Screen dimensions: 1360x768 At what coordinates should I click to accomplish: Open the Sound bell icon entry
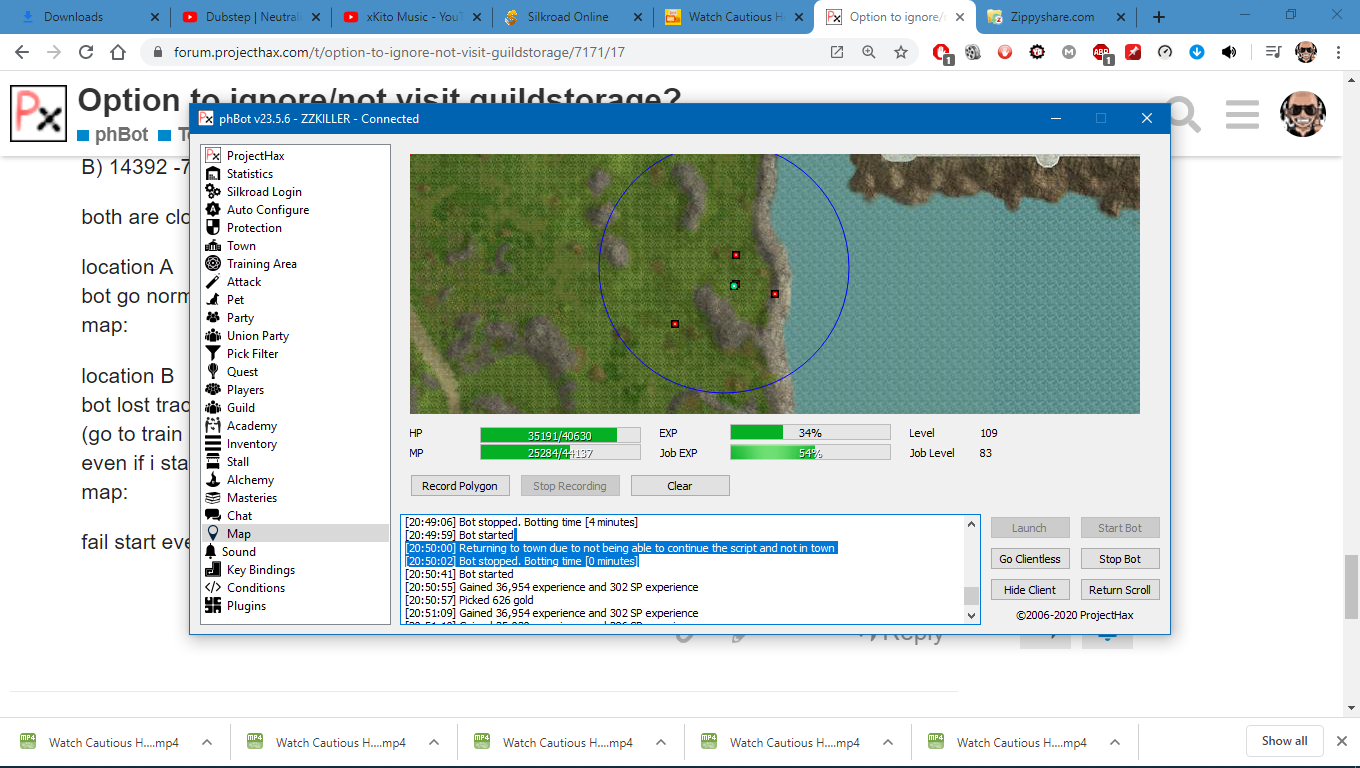212,552
